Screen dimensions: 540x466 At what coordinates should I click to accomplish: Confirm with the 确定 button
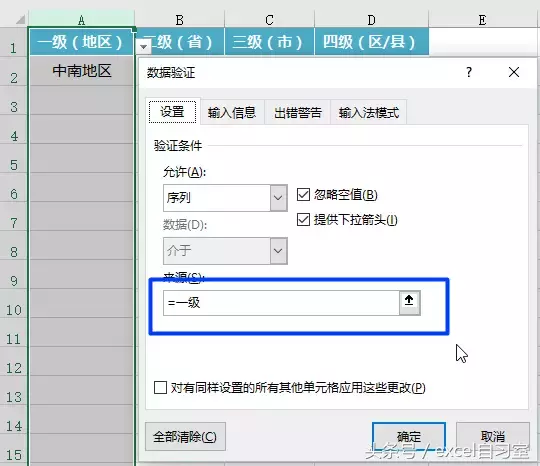[409, 436]
